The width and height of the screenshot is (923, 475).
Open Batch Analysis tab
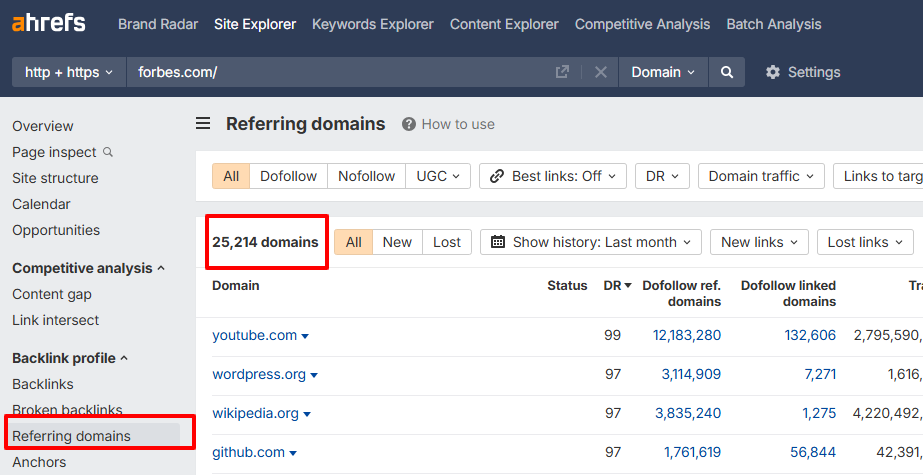773,24
